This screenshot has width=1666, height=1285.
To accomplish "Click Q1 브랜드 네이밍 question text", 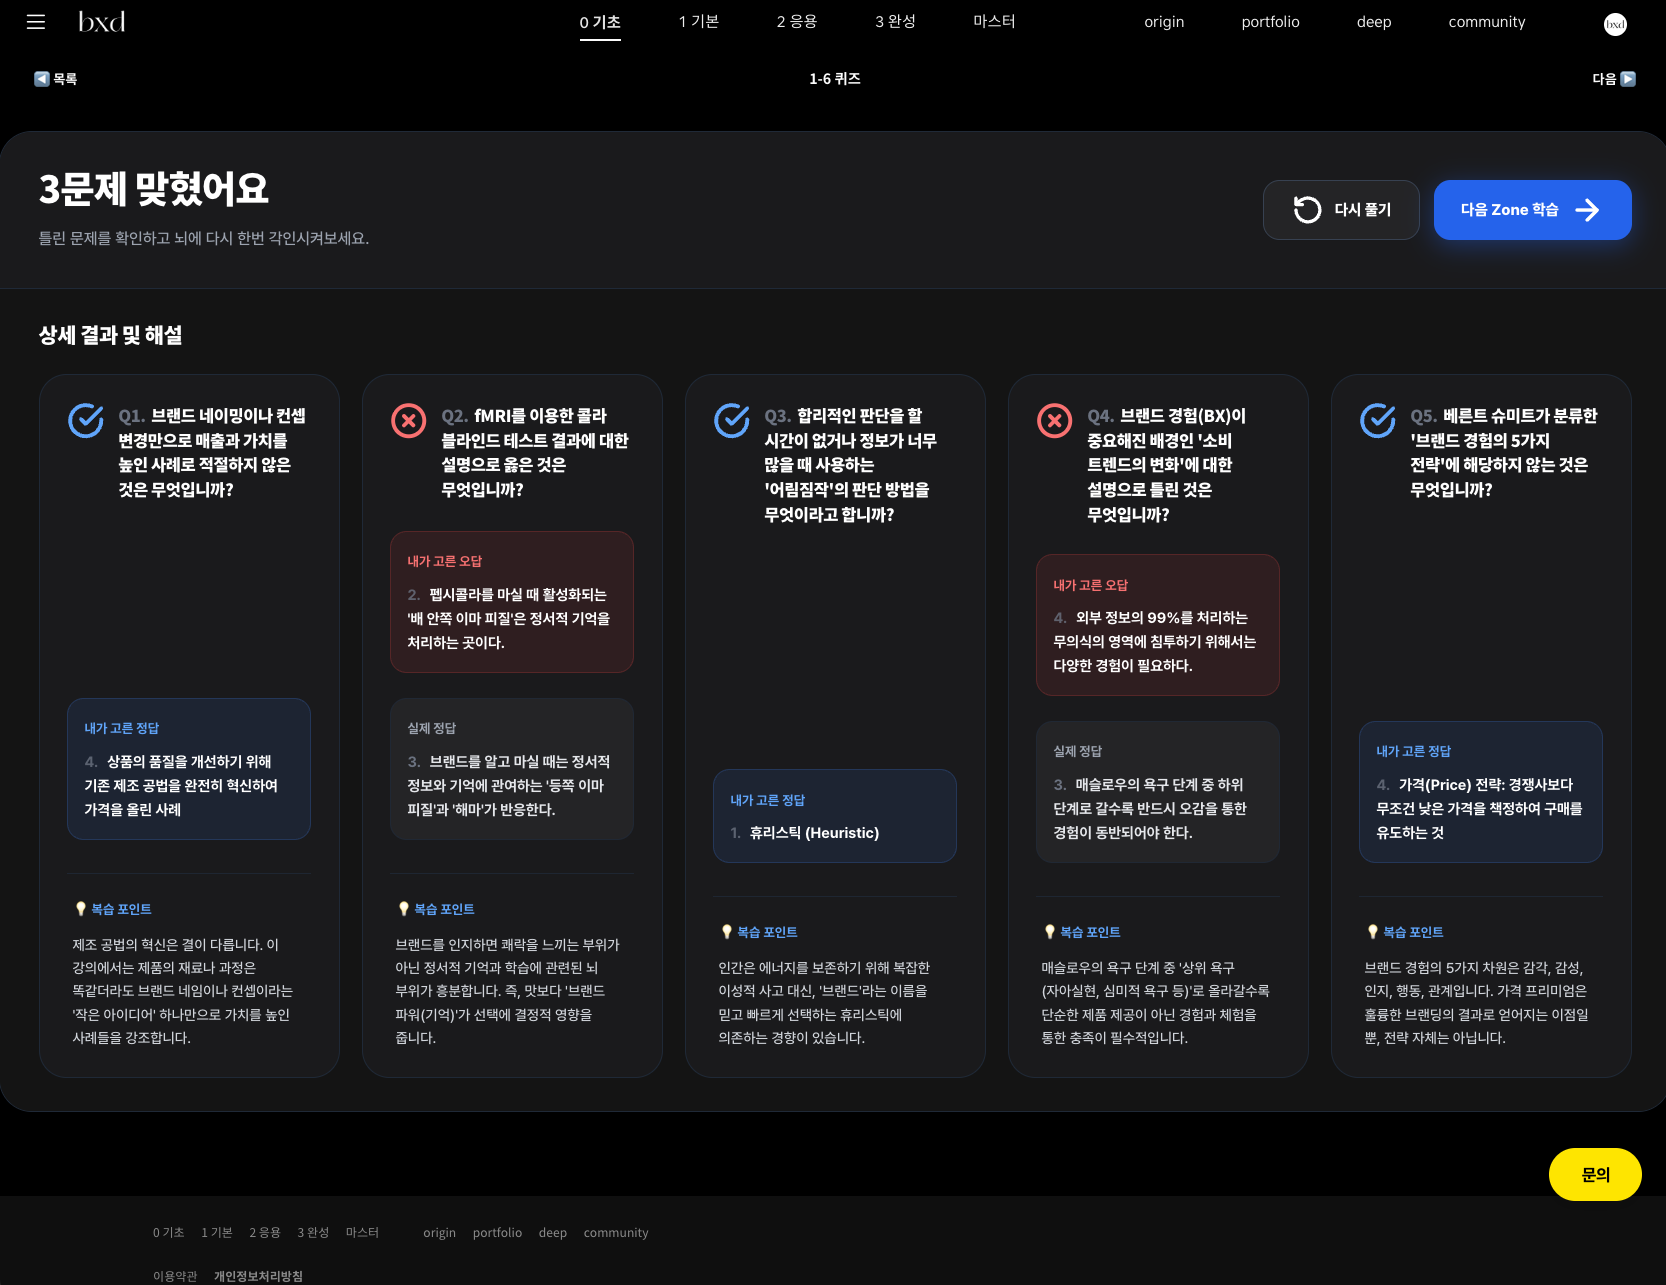I will point(212,453).
